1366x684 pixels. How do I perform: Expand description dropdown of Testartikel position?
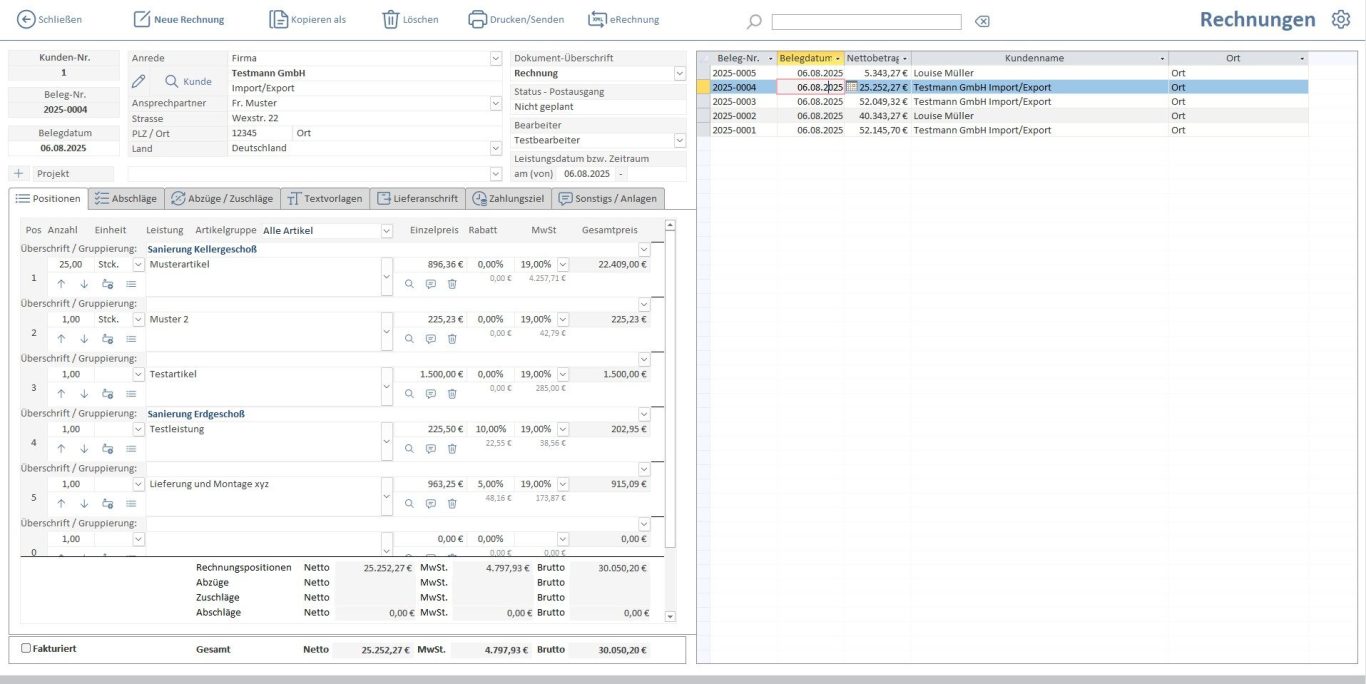click(387, 386)
